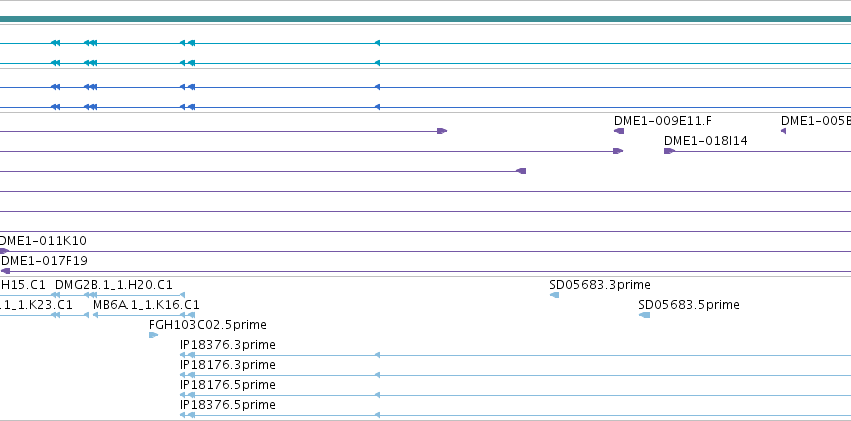Click the DME1-018I14 feature label
The image size is (851, 421).
(706, 141)
